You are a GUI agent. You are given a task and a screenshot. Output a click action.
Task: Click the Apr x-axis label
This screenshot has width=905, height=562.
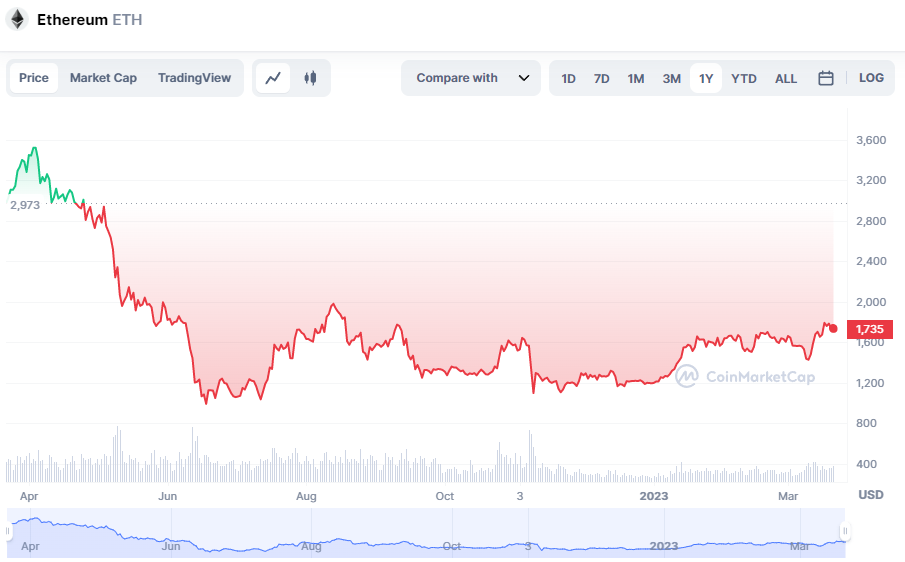coord(29,496)
